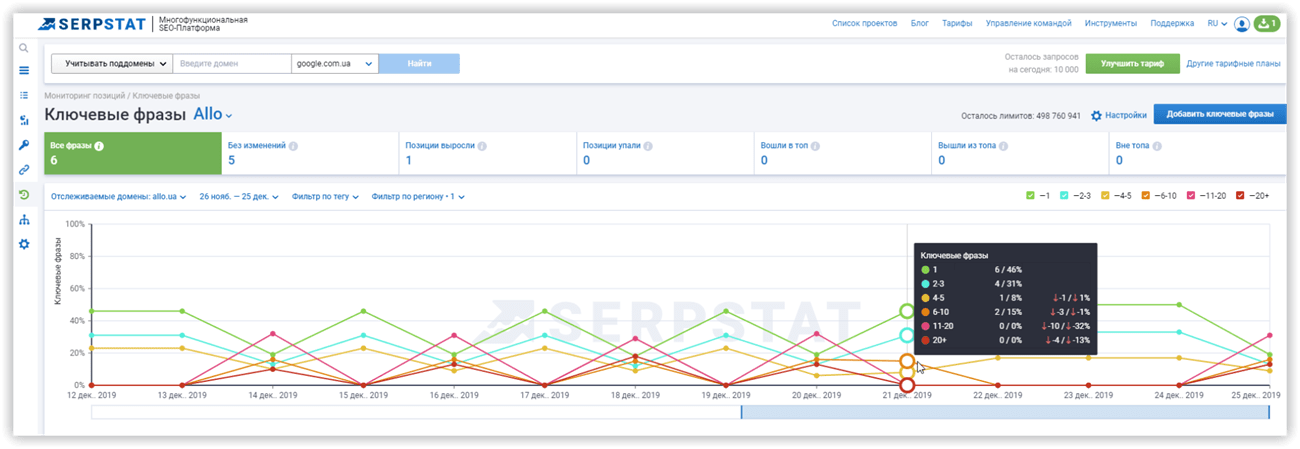Open the key icon in sidebar

pyautogui.click(x=24, y=145)
